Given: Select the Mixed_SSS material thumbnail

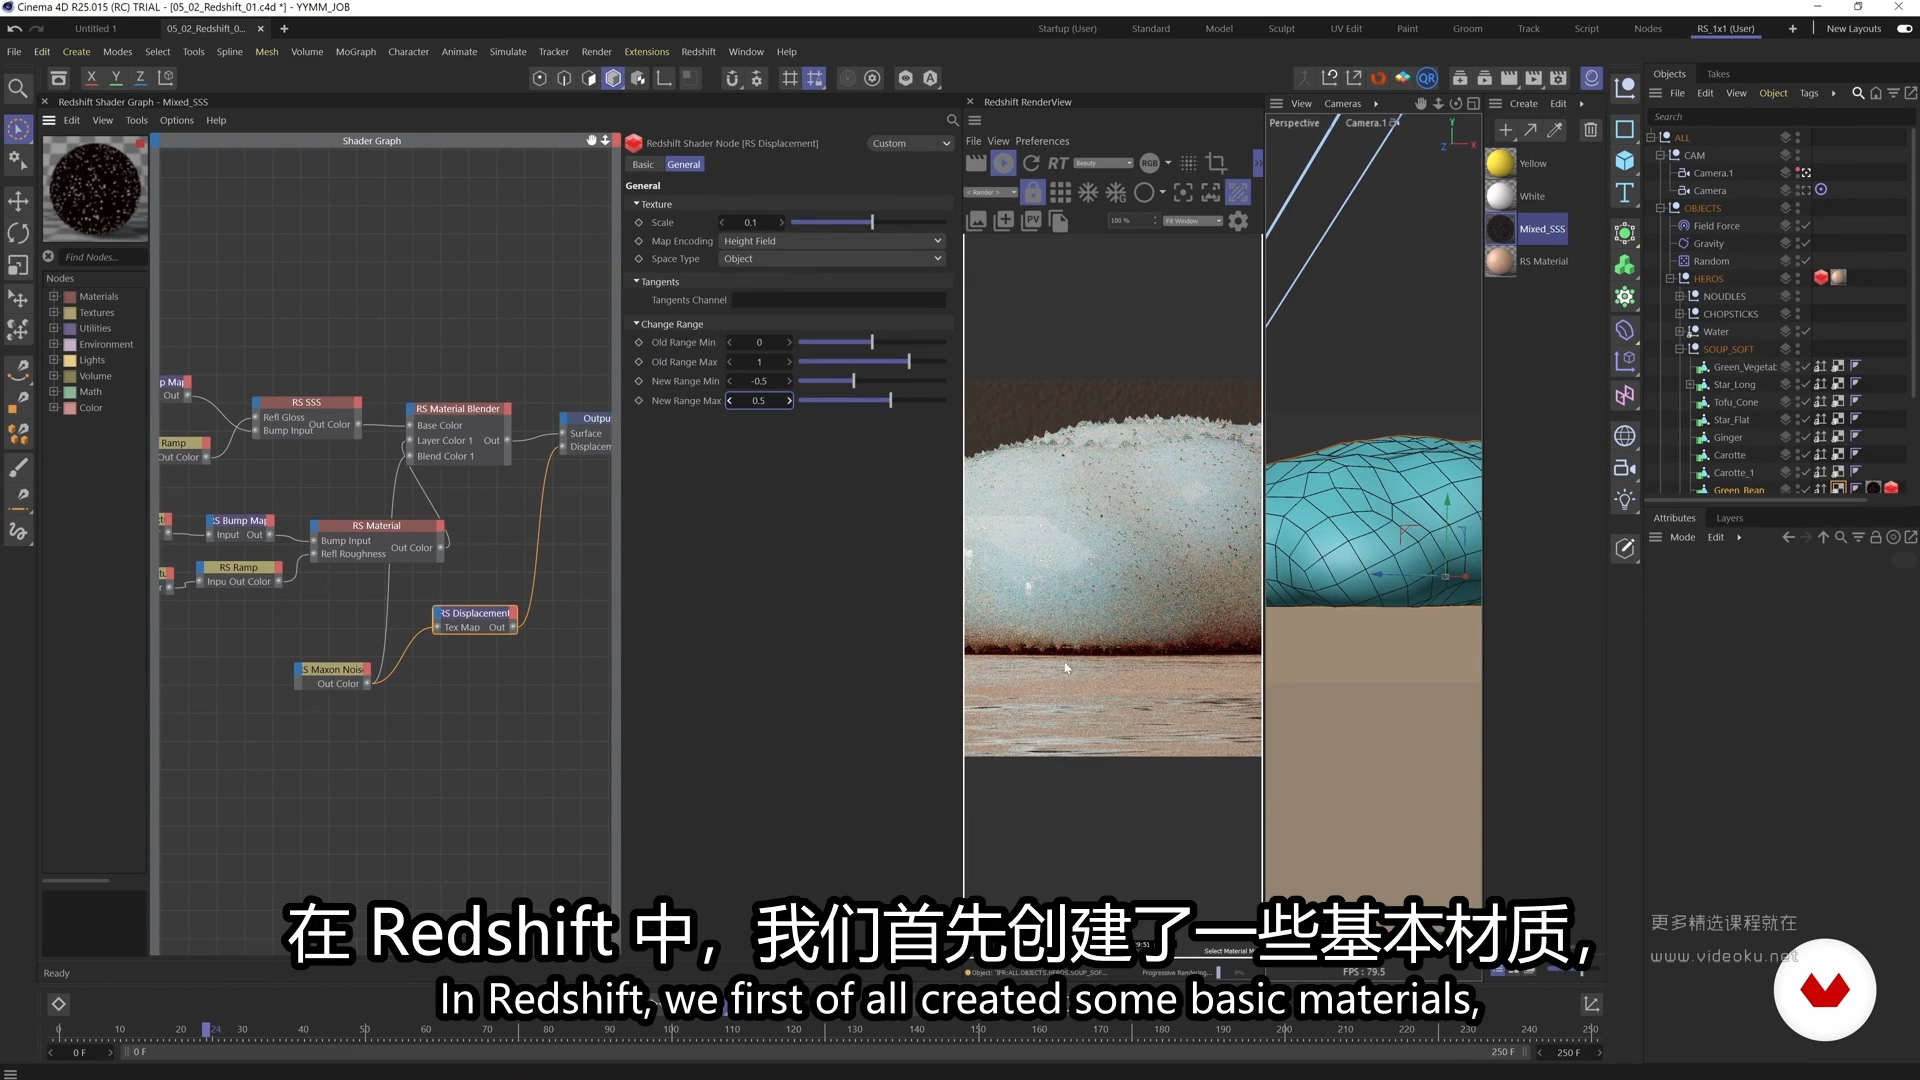Looking at the screenshot, I should coord(1500,228).
